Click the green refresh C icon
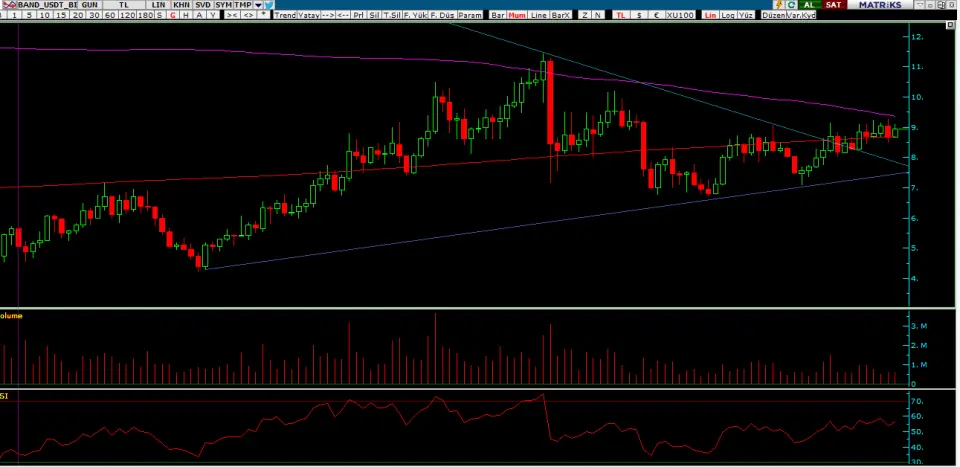Image resolution: width=960 pixels, height=467 pixels. 791,5
